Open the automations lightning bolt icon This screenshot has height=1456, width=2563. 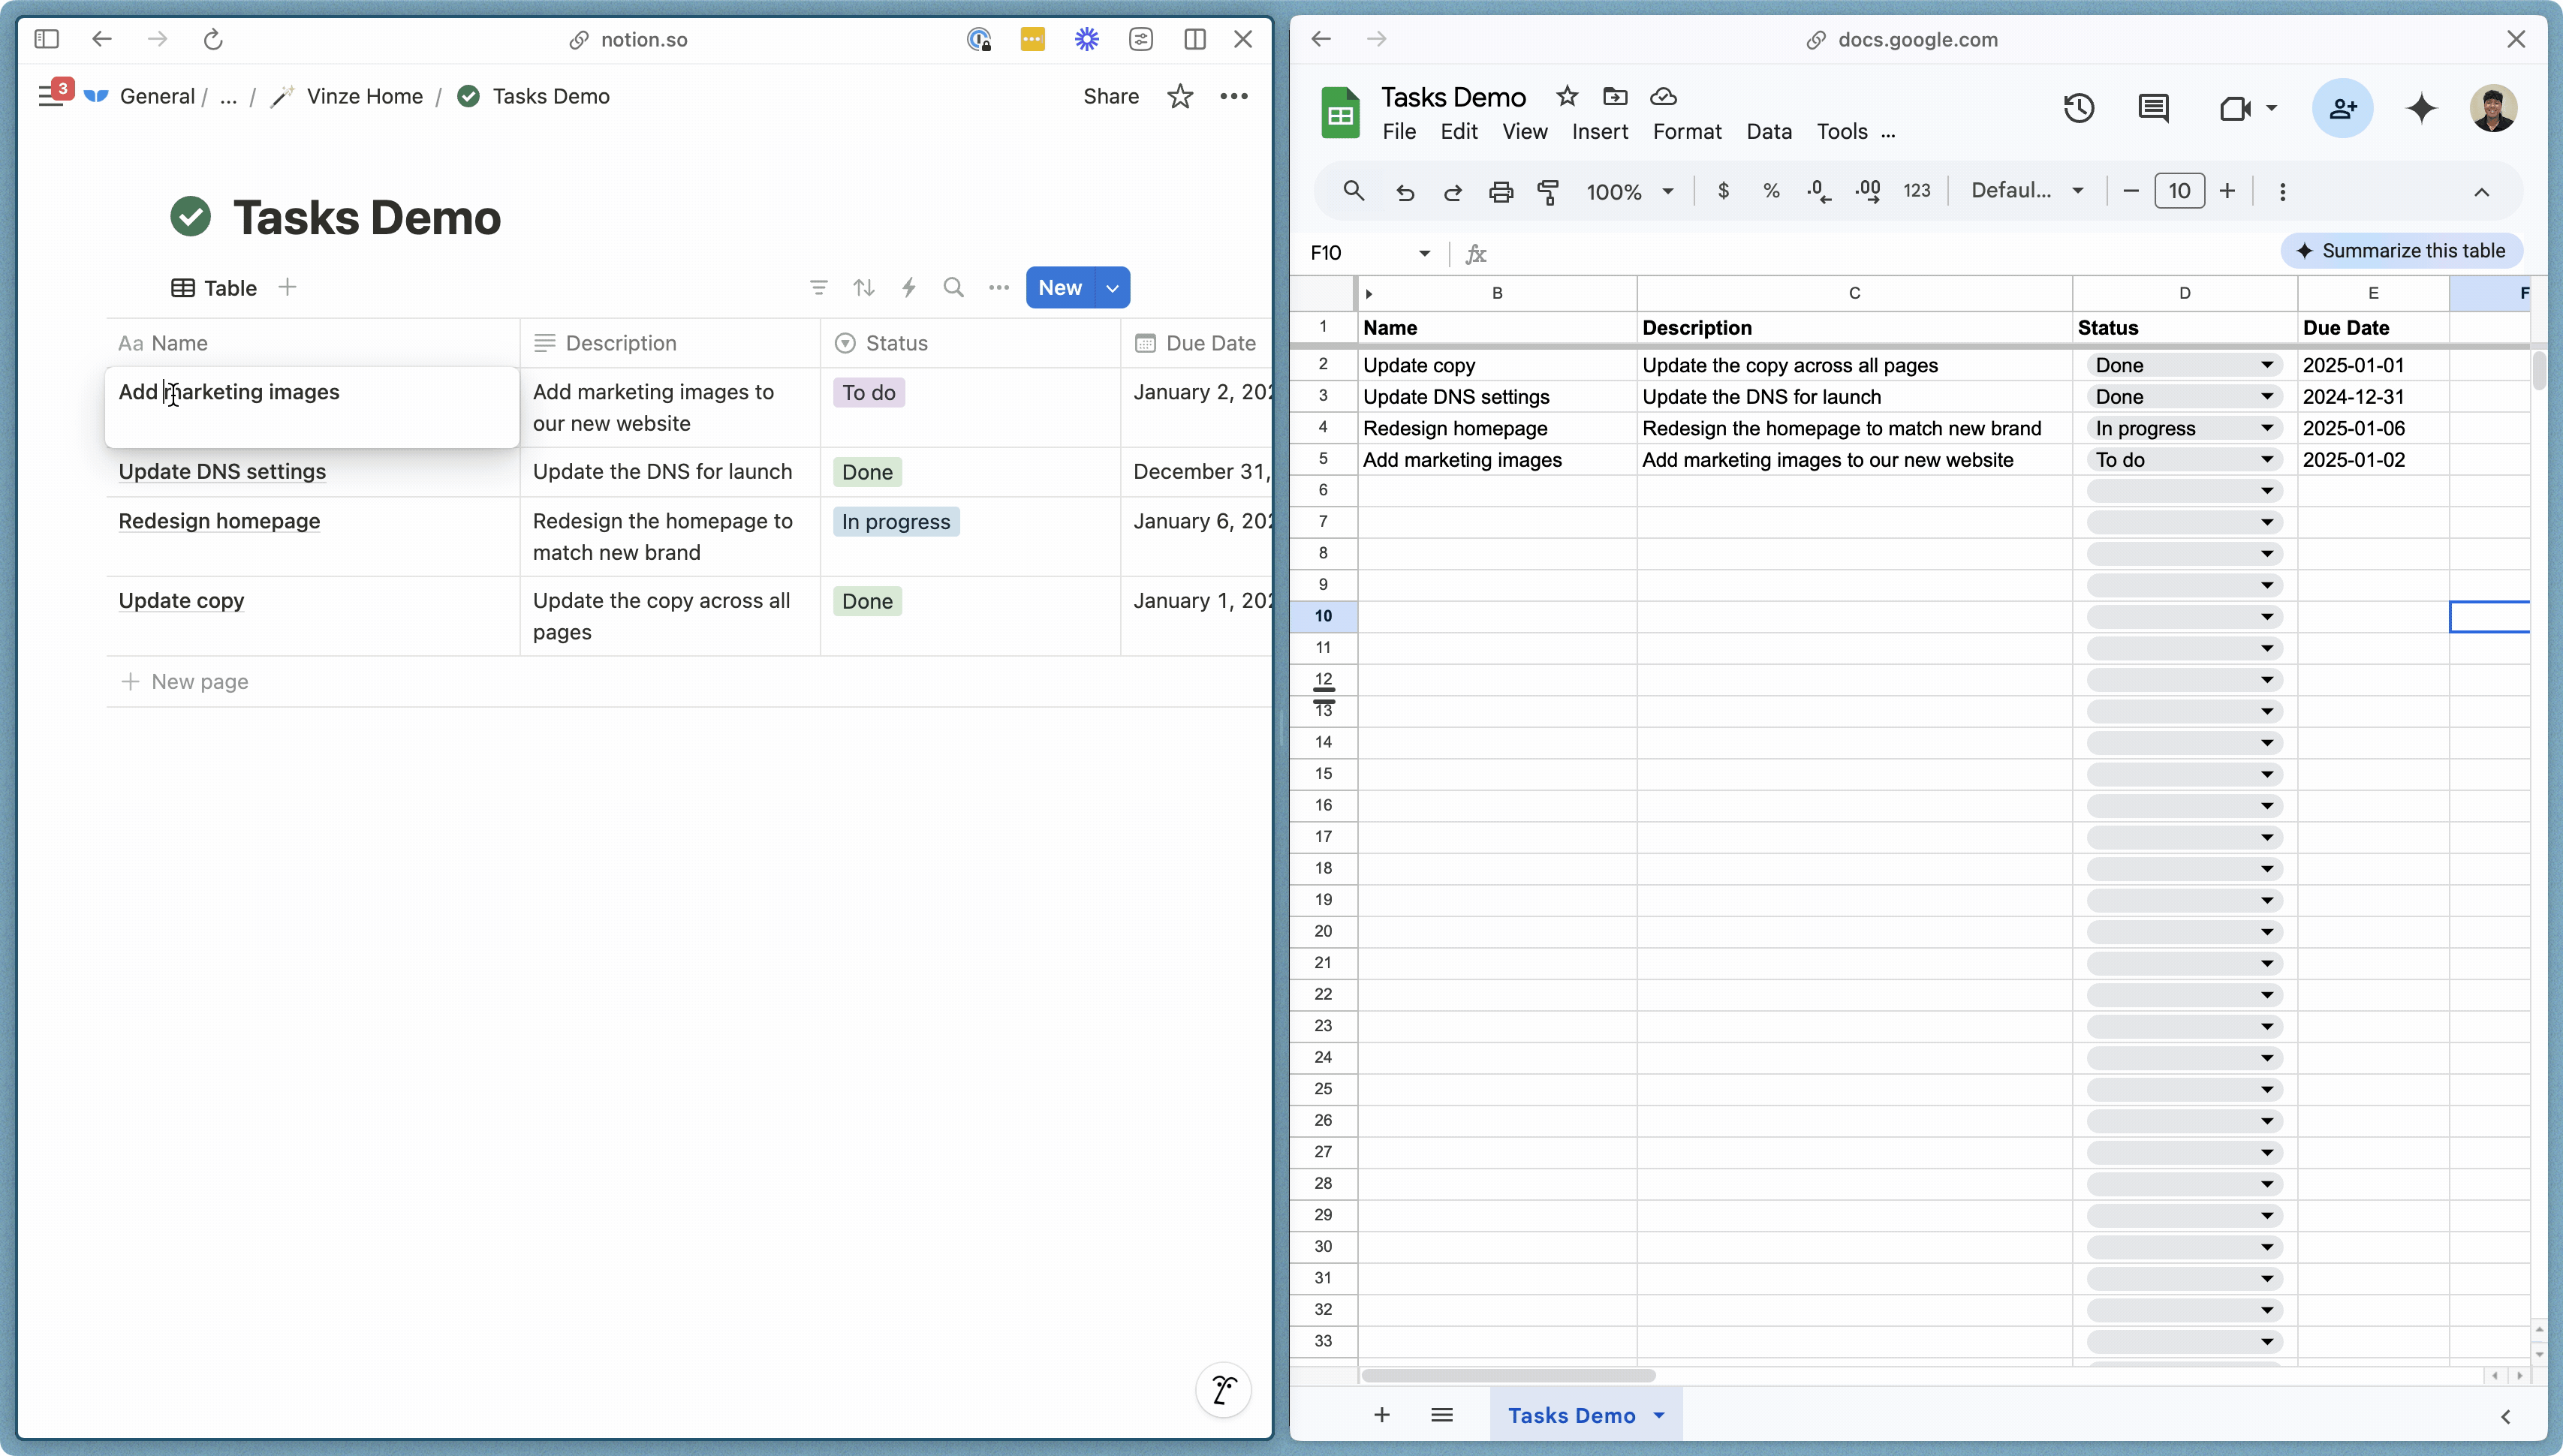[x=908, y=288]
